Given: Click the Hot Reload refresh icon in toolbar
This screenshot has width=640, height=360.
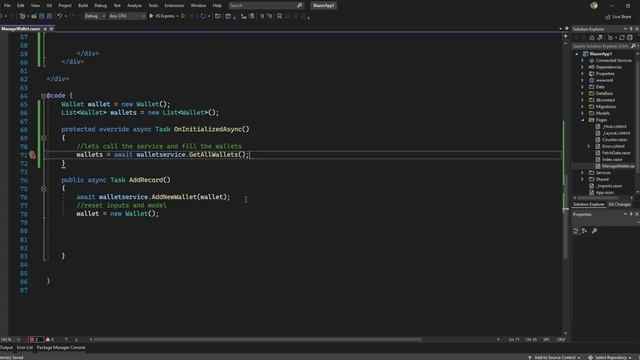Looking at the screenshot, I should 203,16.
